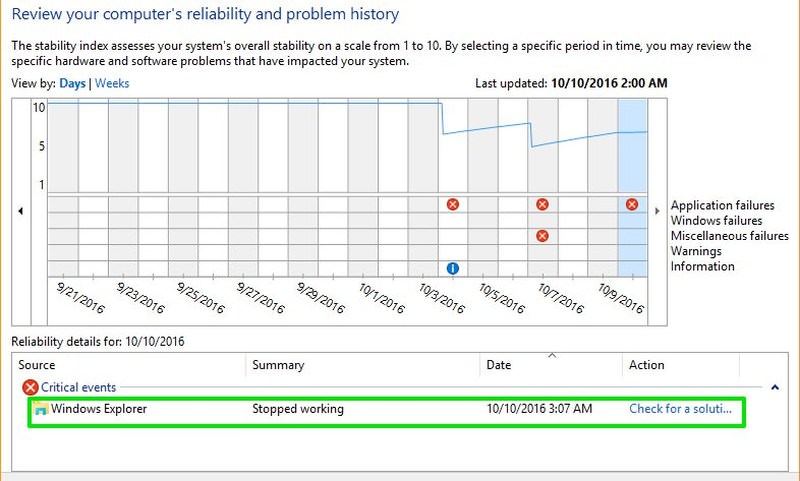800x481 pixels.
Task: Click the 'Last updated: 10/10/2016 2:00 AM' text
Action: 571,83
